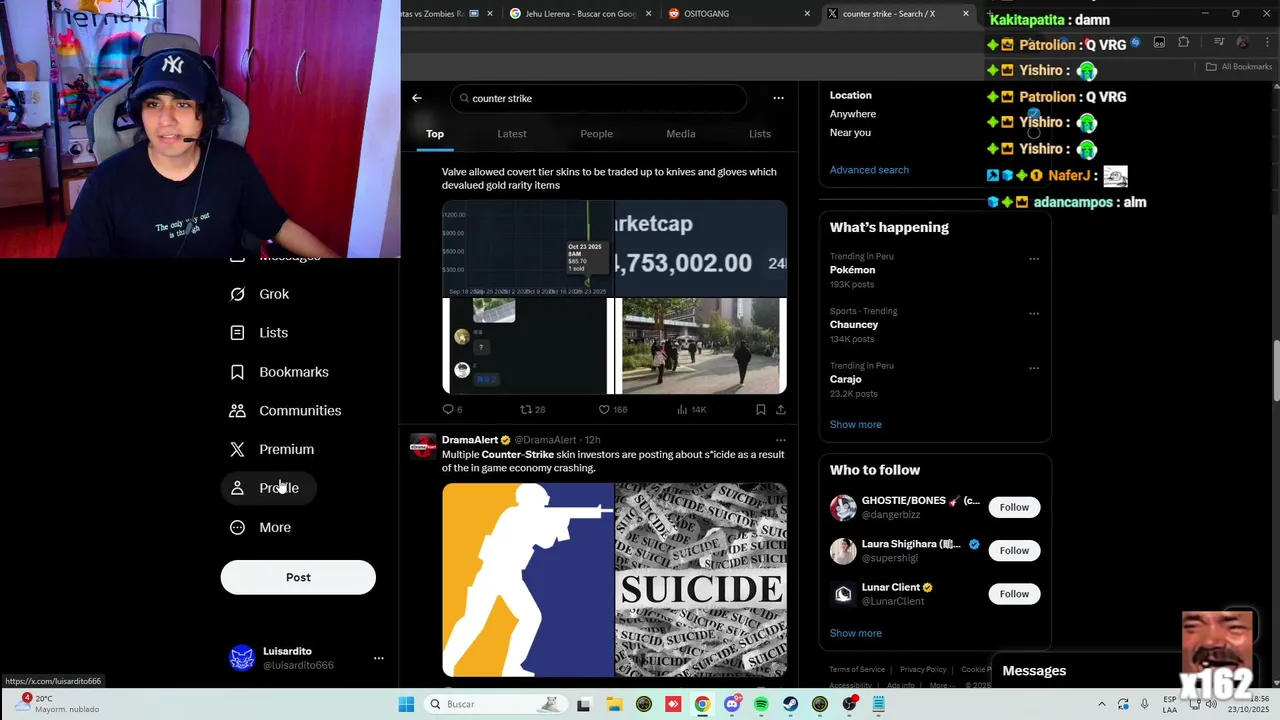
Task: Open more options for Chauncey trend
Action: point(1034,313)
